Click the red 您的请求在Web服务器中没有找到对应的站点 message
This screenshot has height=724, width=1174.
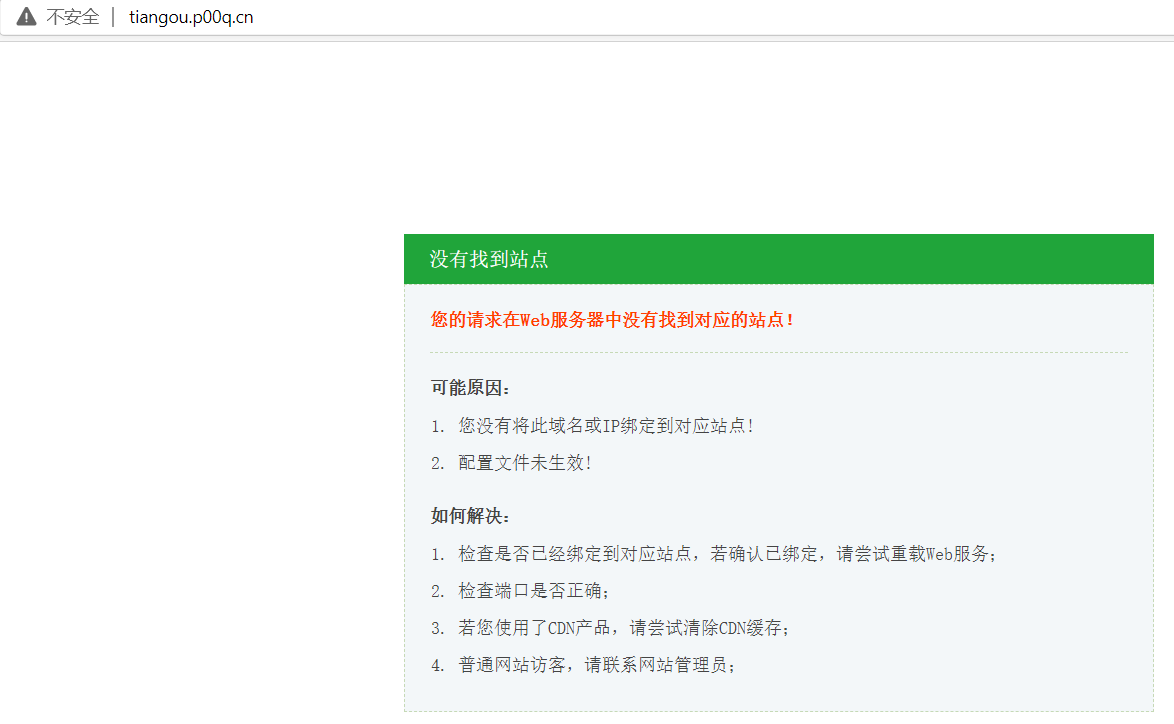point(612,320)
